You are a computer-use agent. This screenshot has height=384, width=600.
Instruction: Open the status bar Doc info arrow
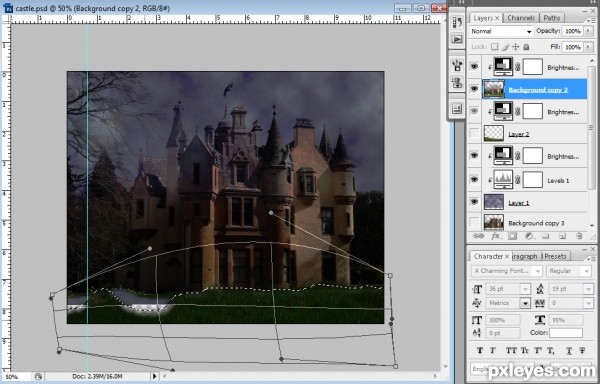155,377
